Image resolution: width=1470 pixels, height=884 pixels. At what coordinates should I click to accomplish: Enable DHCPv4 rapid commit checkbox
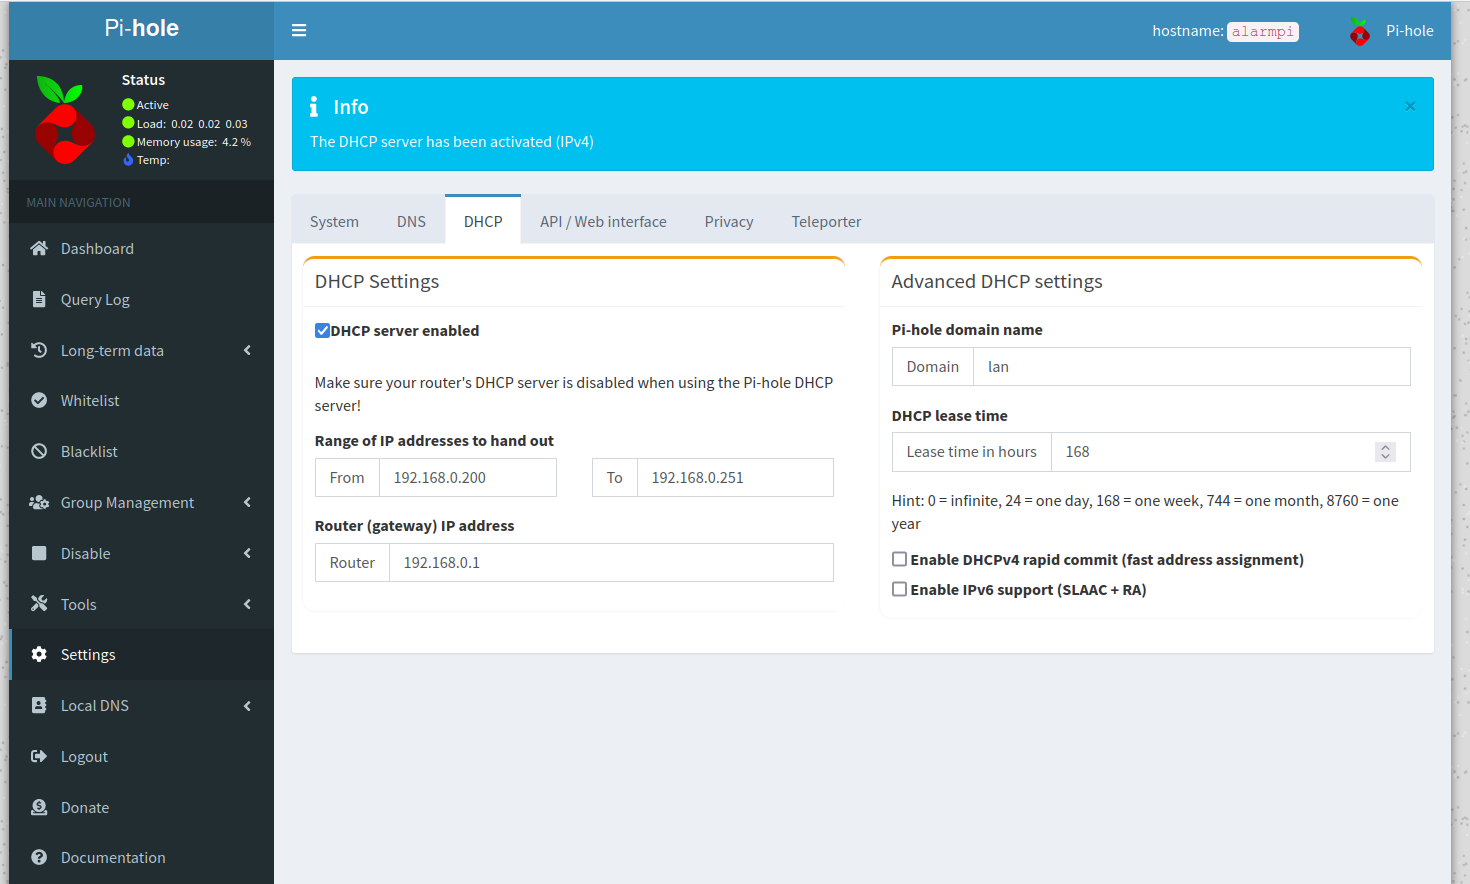tap(899, 559)
